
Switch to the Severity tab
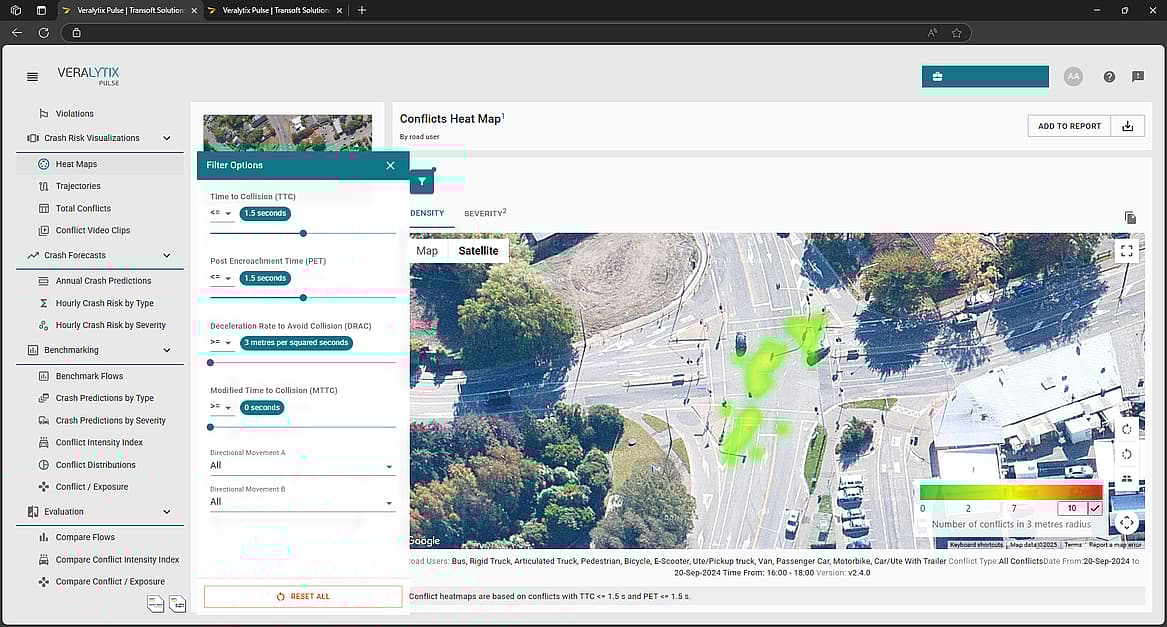(485, 213)
